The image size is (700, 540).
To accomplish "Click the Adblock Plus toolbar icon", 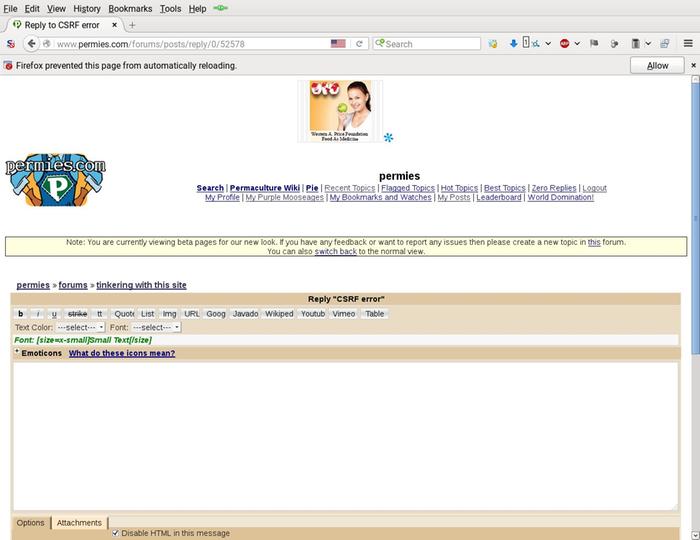I will pyautogui.click(x=565, y=44).
